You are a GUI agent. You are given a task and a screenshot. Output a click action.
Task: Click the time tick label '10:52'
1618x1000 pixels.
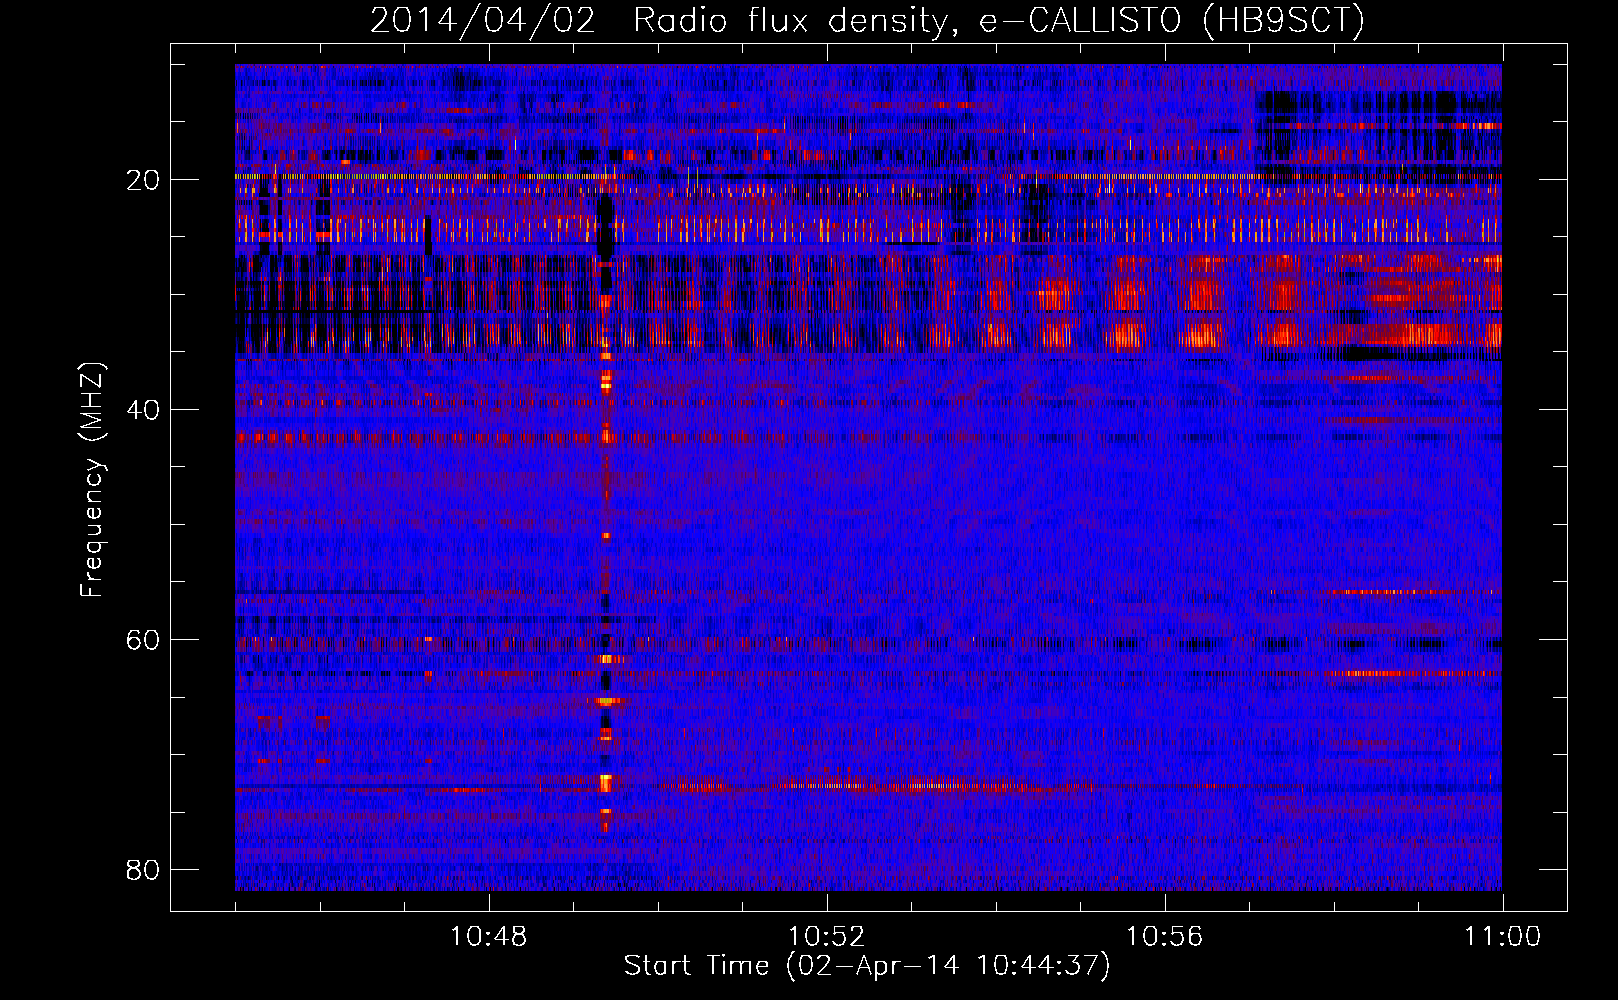point(827,937)
